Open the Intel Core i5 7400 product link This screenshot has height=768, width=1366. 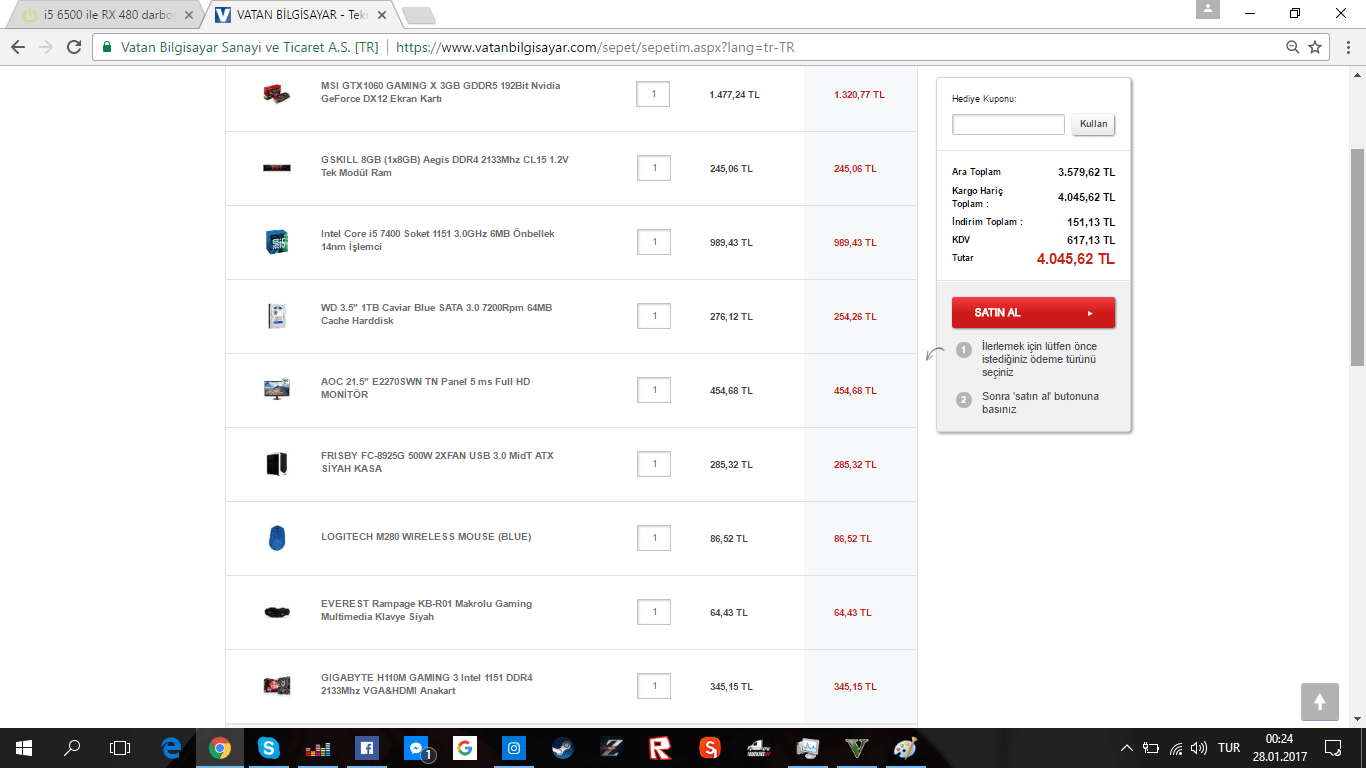click(437, 240)
